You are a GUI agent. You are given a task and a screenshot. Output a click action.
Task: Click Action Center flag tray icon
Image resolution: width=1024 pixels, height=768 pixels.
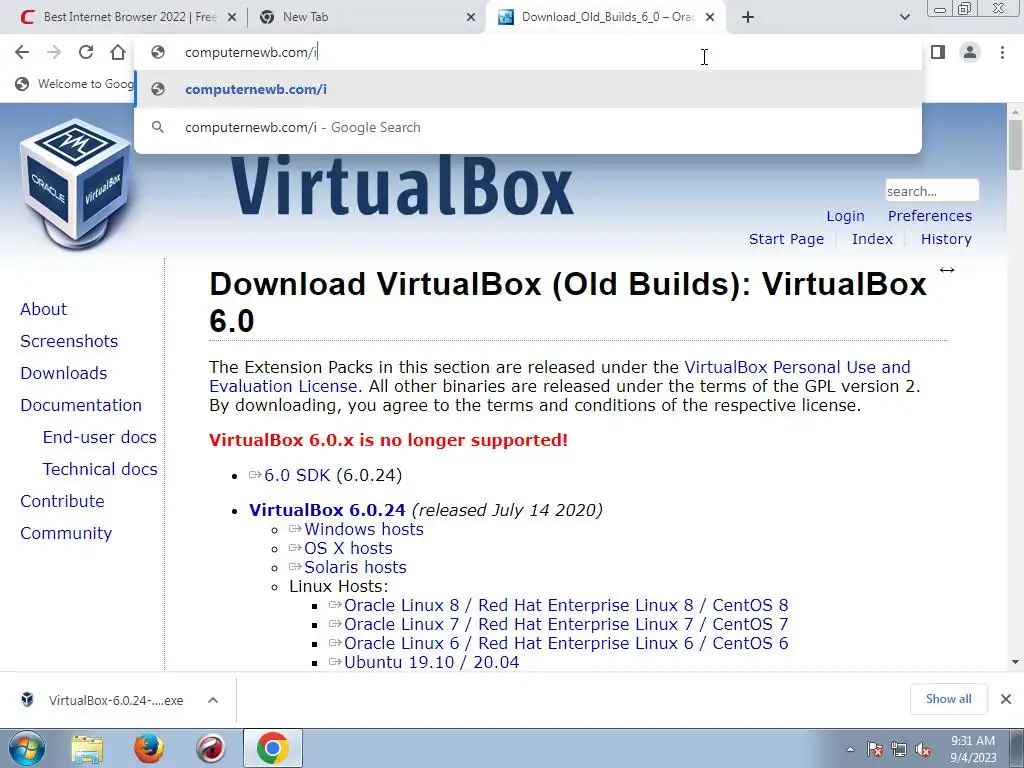(x=875, y=750)
